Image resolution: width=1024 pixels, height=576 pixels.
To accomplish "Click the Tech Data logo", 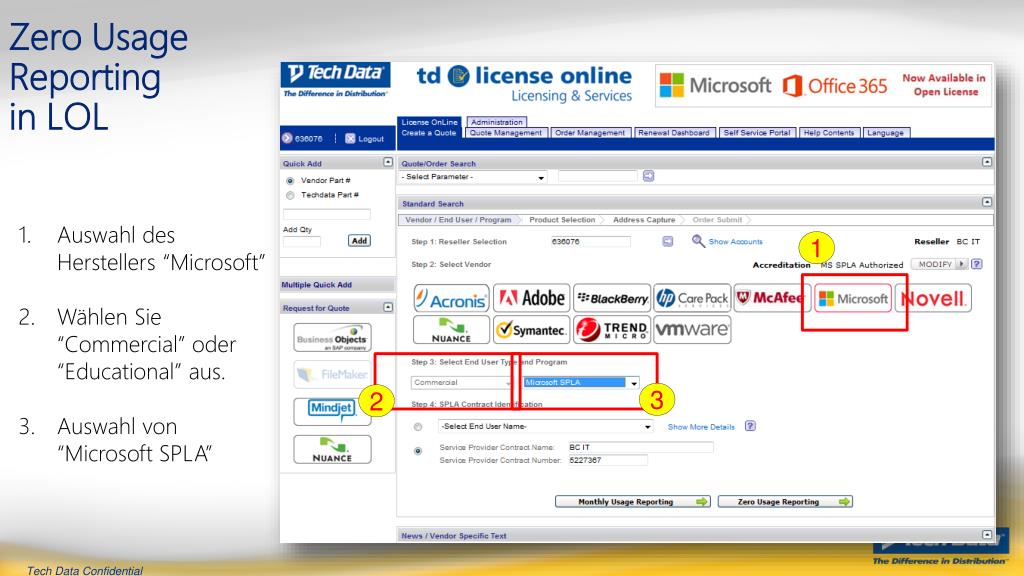I will [x=336, y=80].
